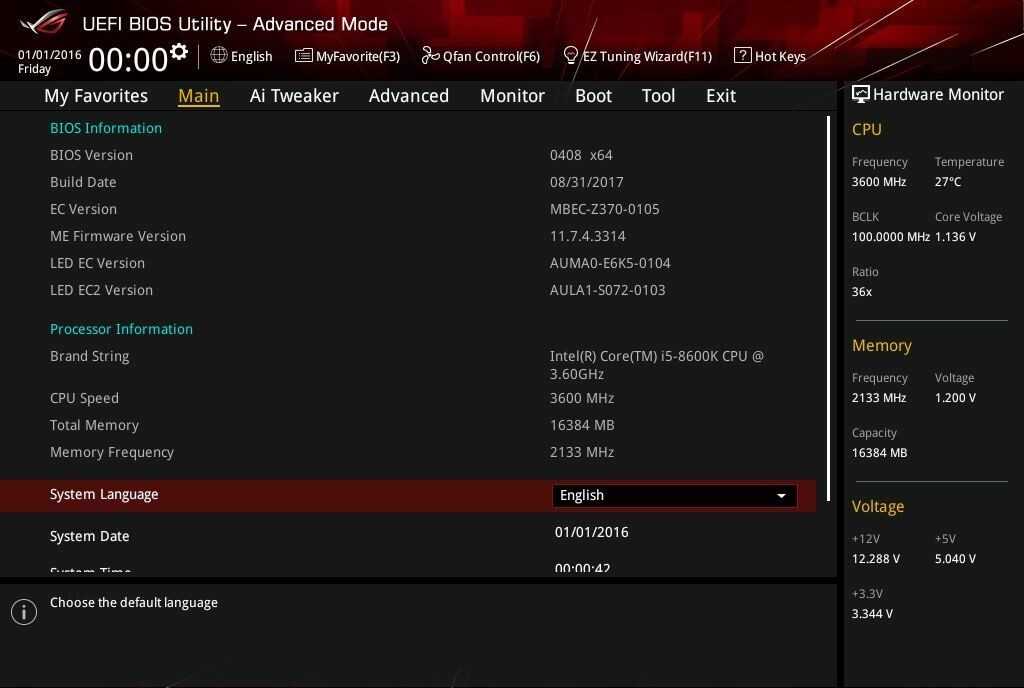Viewport: 1024px width, 688px height.
Task: Click the settings gear icon beside the clock
Action: (179, 52)
